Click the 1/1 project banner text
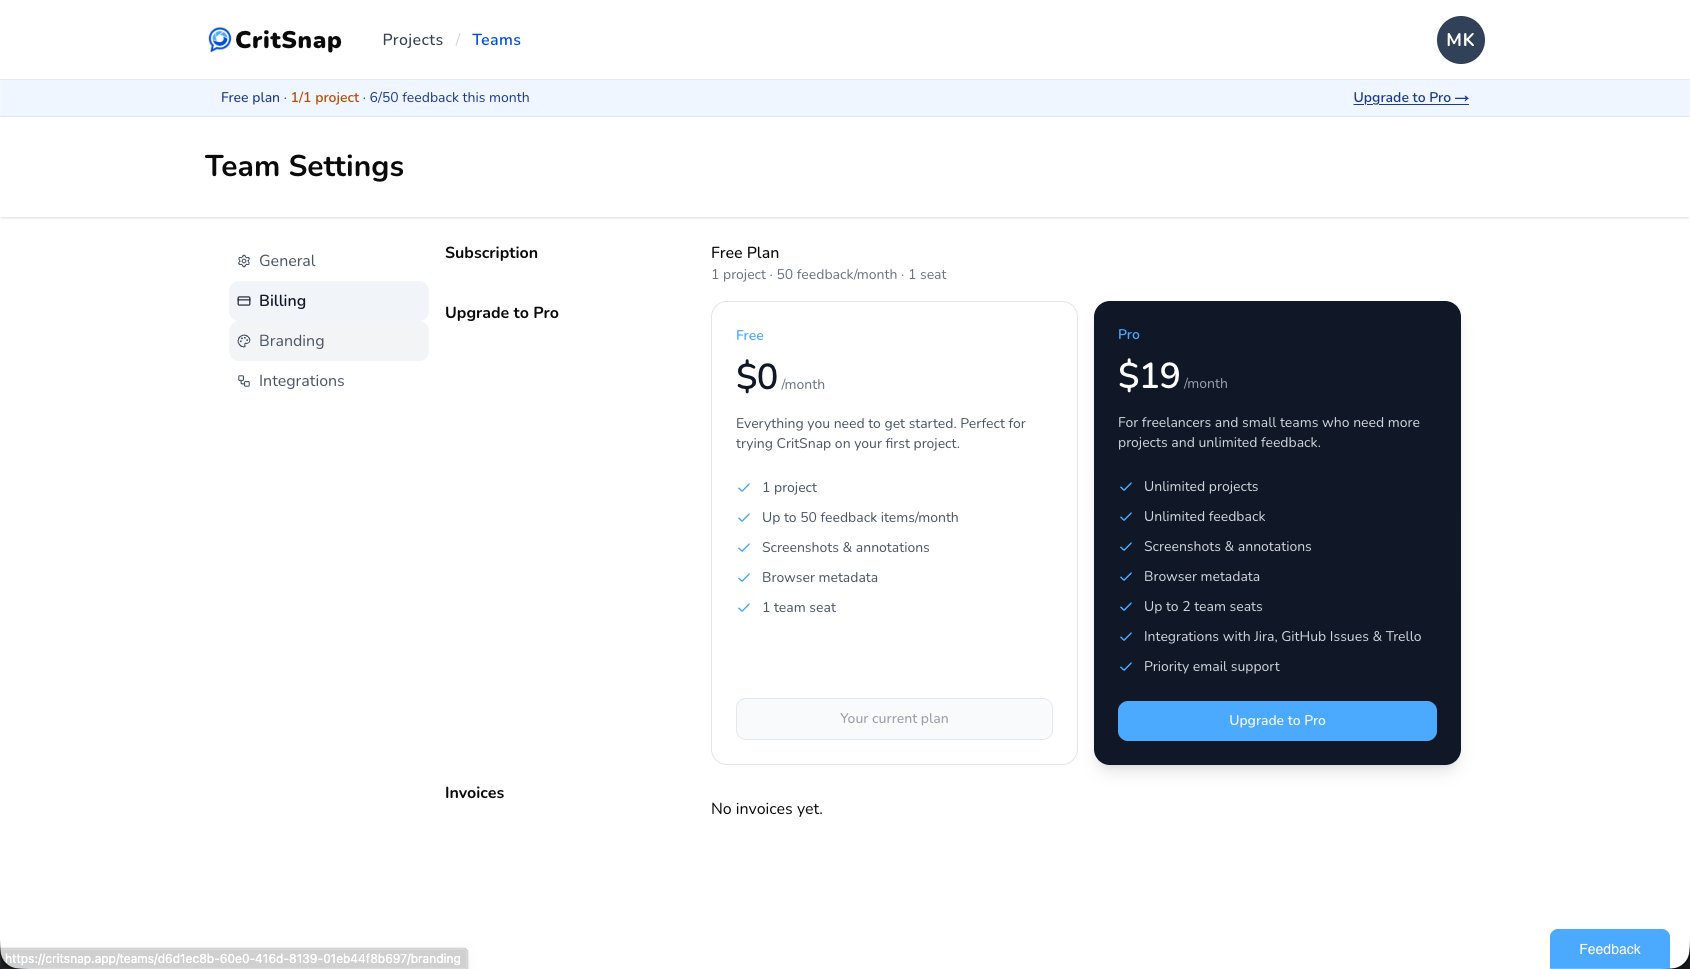 pos(325,97)
